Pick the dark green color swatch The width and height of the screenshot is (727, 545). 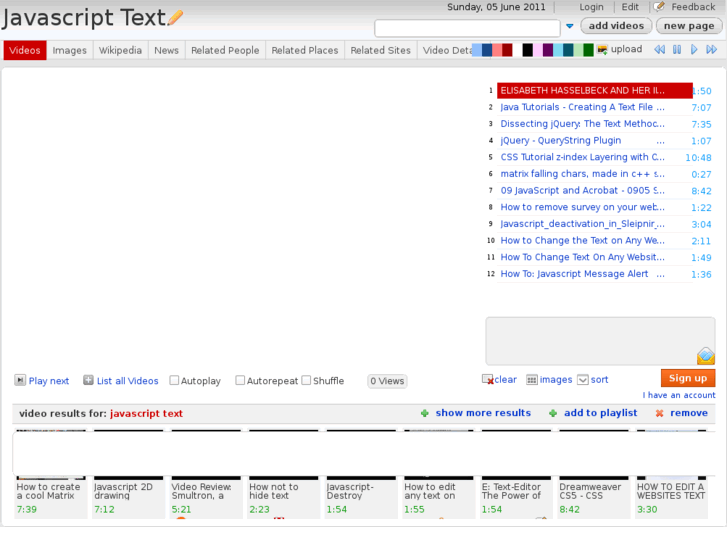coord(588,50)
